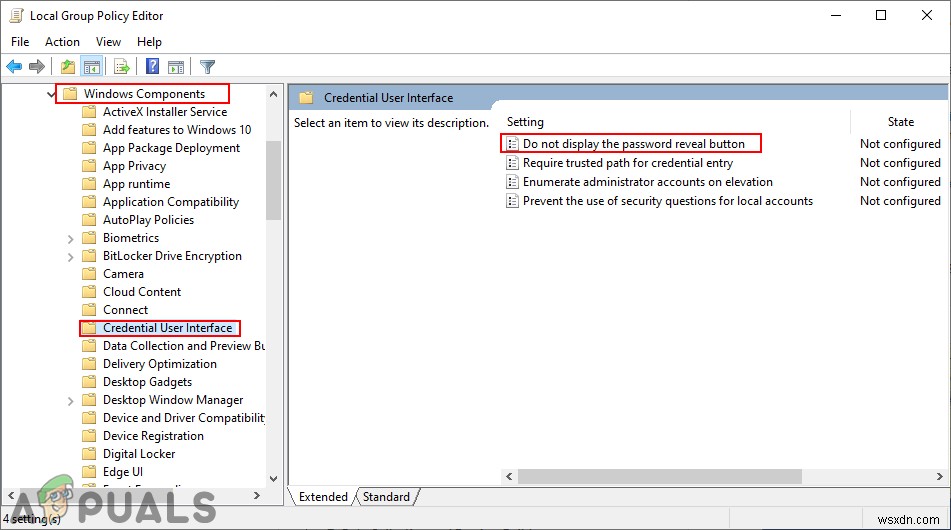Click policy icon beside Enumerate administrator accounts

[512, 182]
